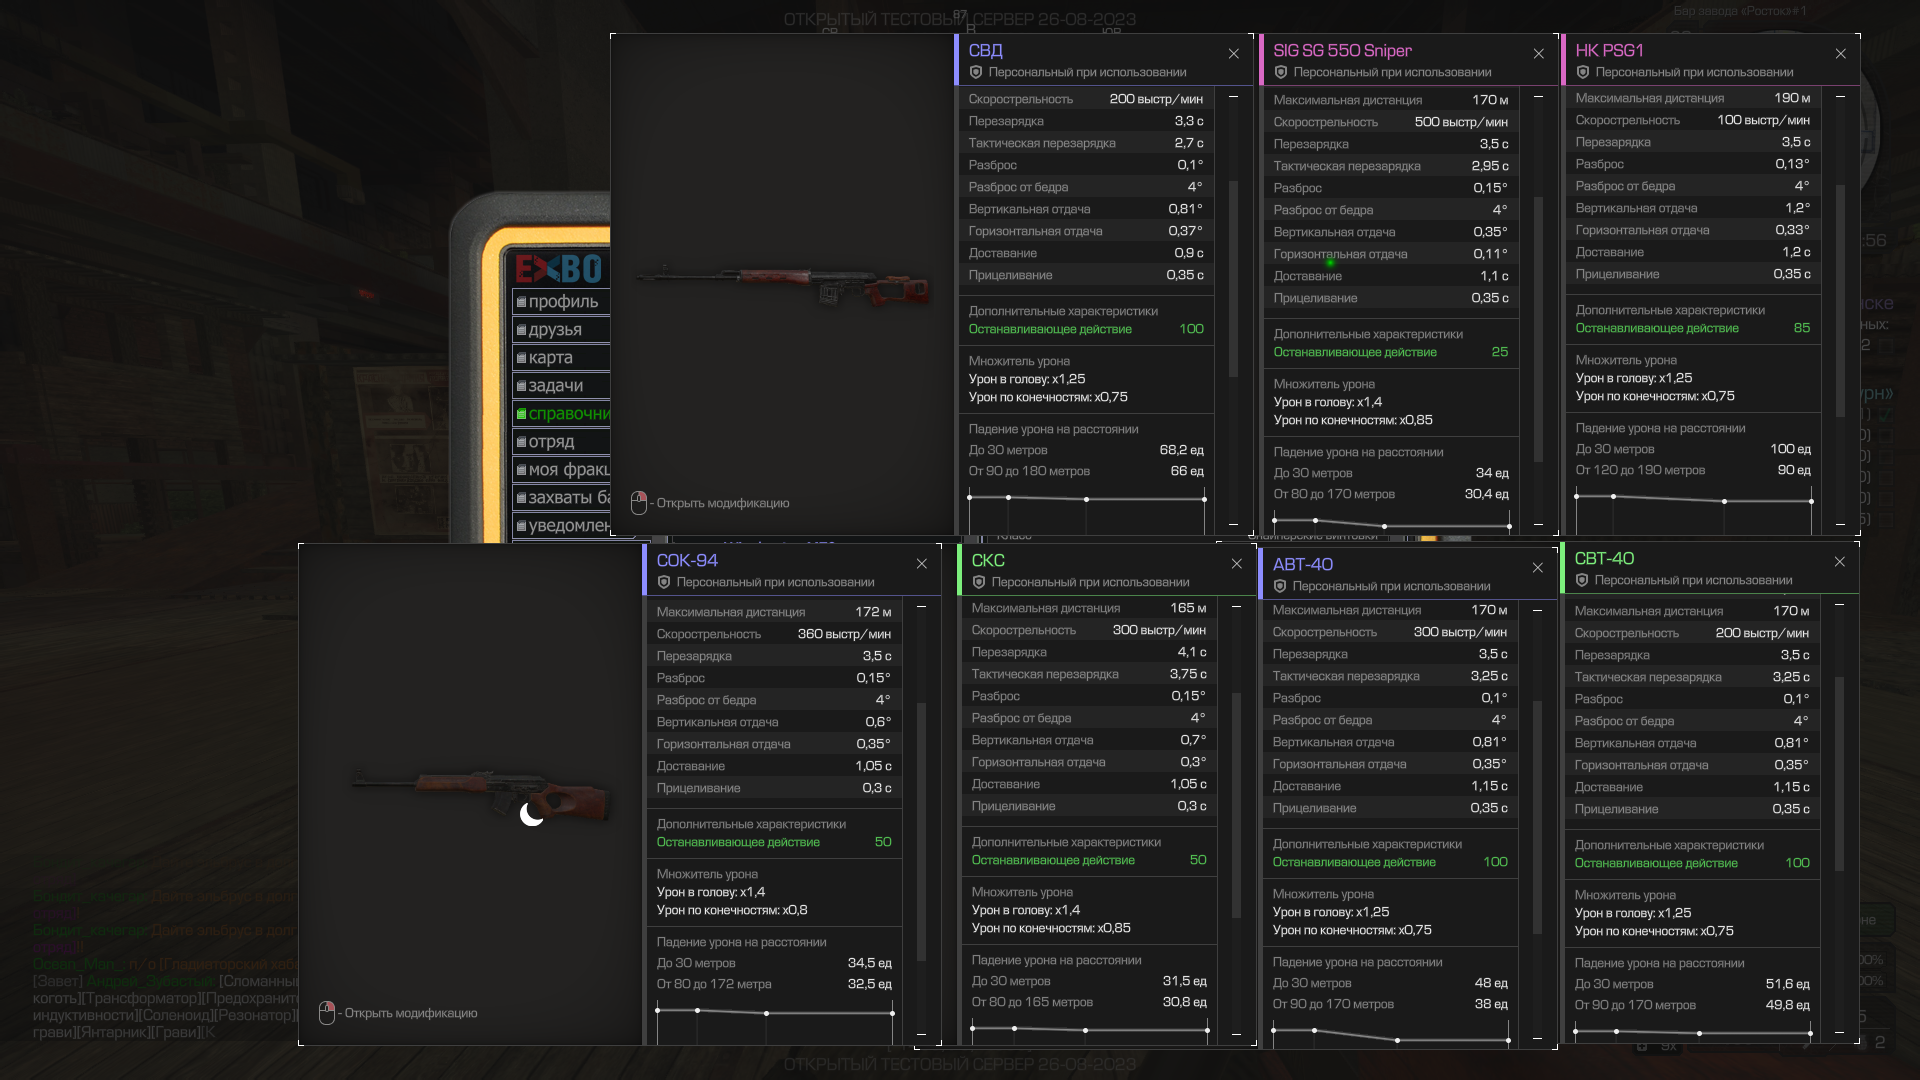Click the СОК-94 panel title
Viewport: 1920px width, 1080px height.
tap(687, 561)
